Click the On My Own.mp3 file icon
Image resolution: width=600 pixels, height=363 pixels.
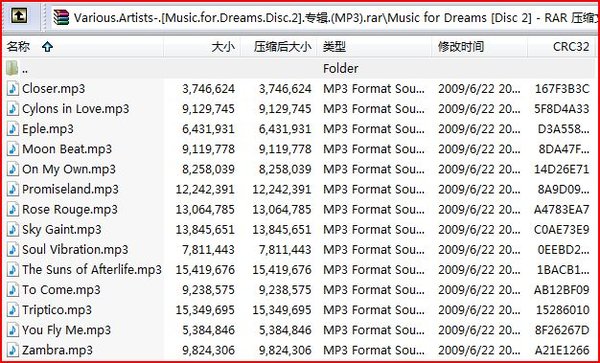click(x=13, y=169)
